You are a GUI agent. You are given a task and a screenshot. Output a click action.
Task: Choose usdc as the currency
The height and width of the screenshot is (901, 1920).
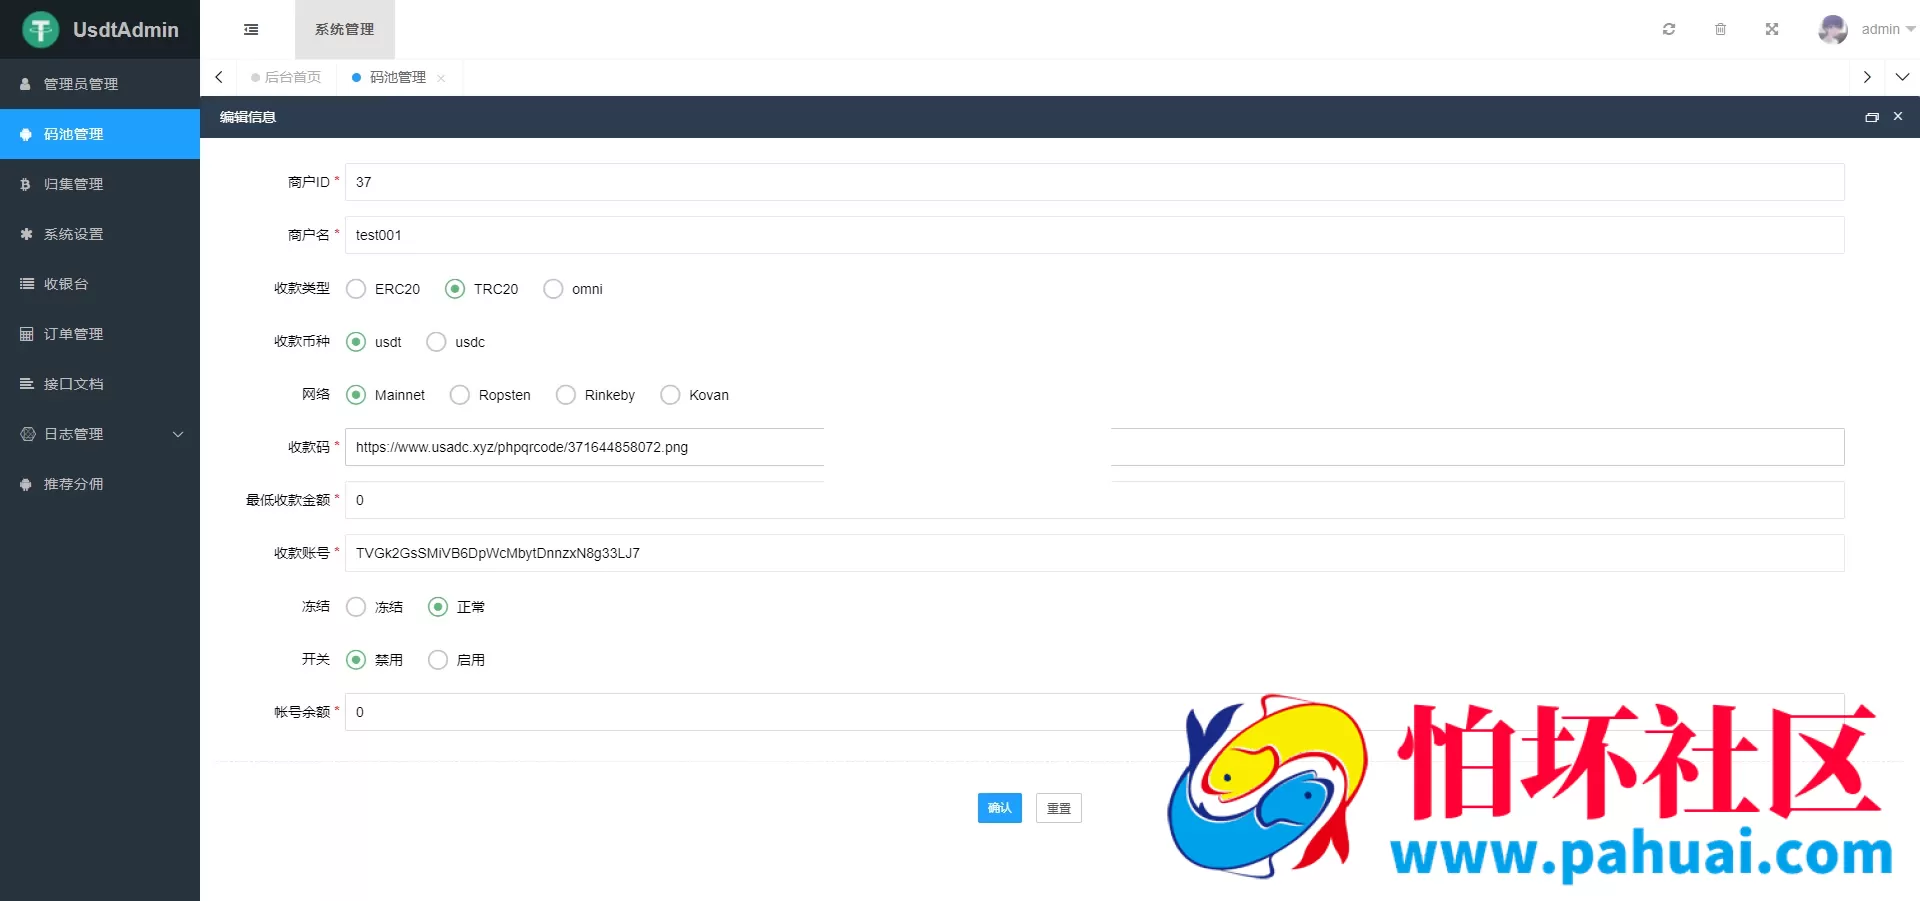pos(437,342)
